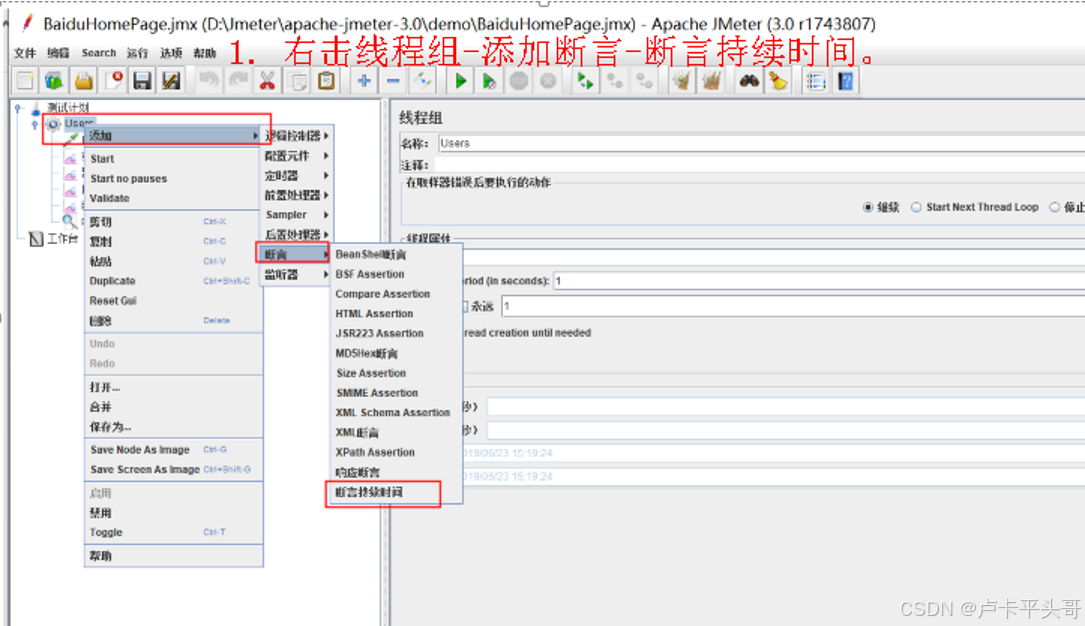Click the Stop toolbar icon
Screen dimensions: 1085x626
(519, 81)
